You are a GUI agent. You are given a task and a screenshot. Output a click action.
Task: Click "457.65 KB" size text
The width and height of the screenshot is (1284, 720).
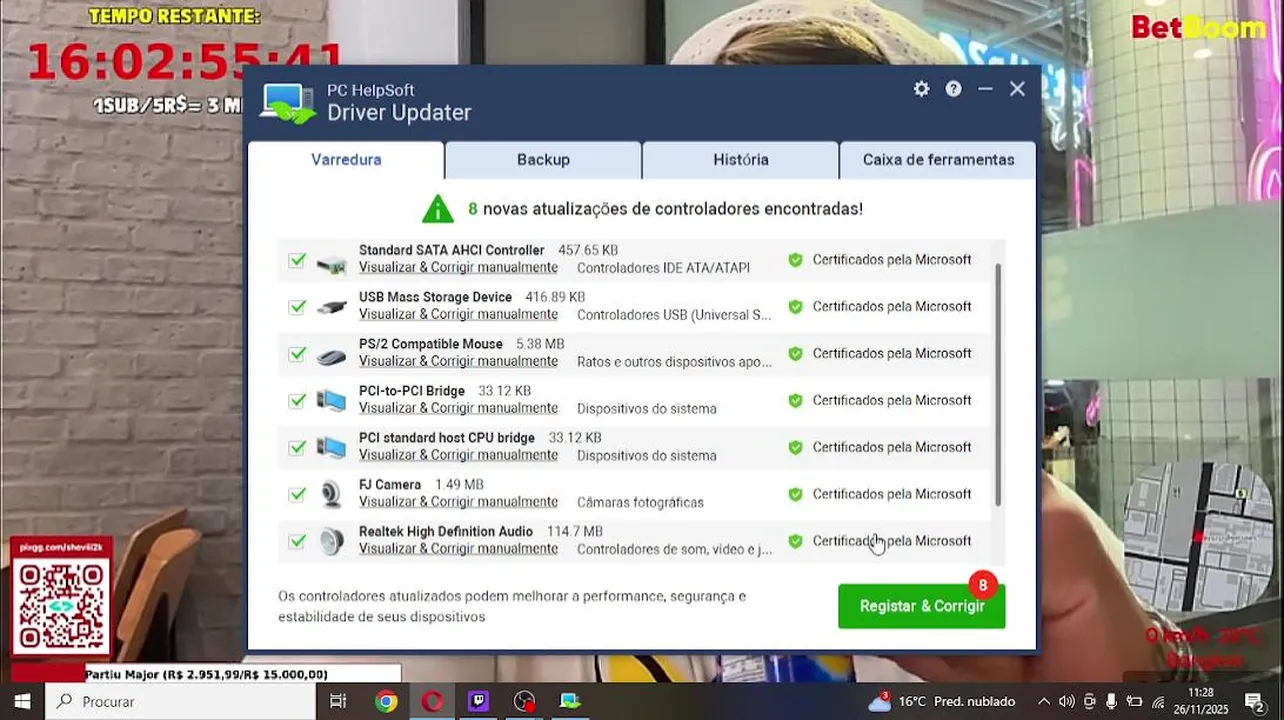pyautogui.click(x=588, y=251)
